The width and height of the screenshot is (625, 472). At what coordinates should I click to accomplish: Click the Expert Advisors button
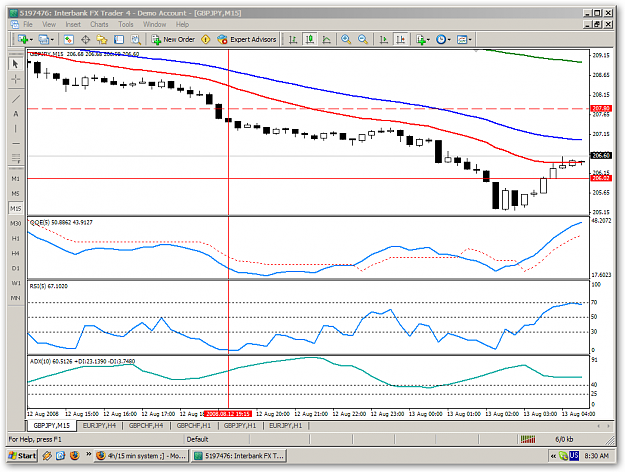click(x=247, y=39)
